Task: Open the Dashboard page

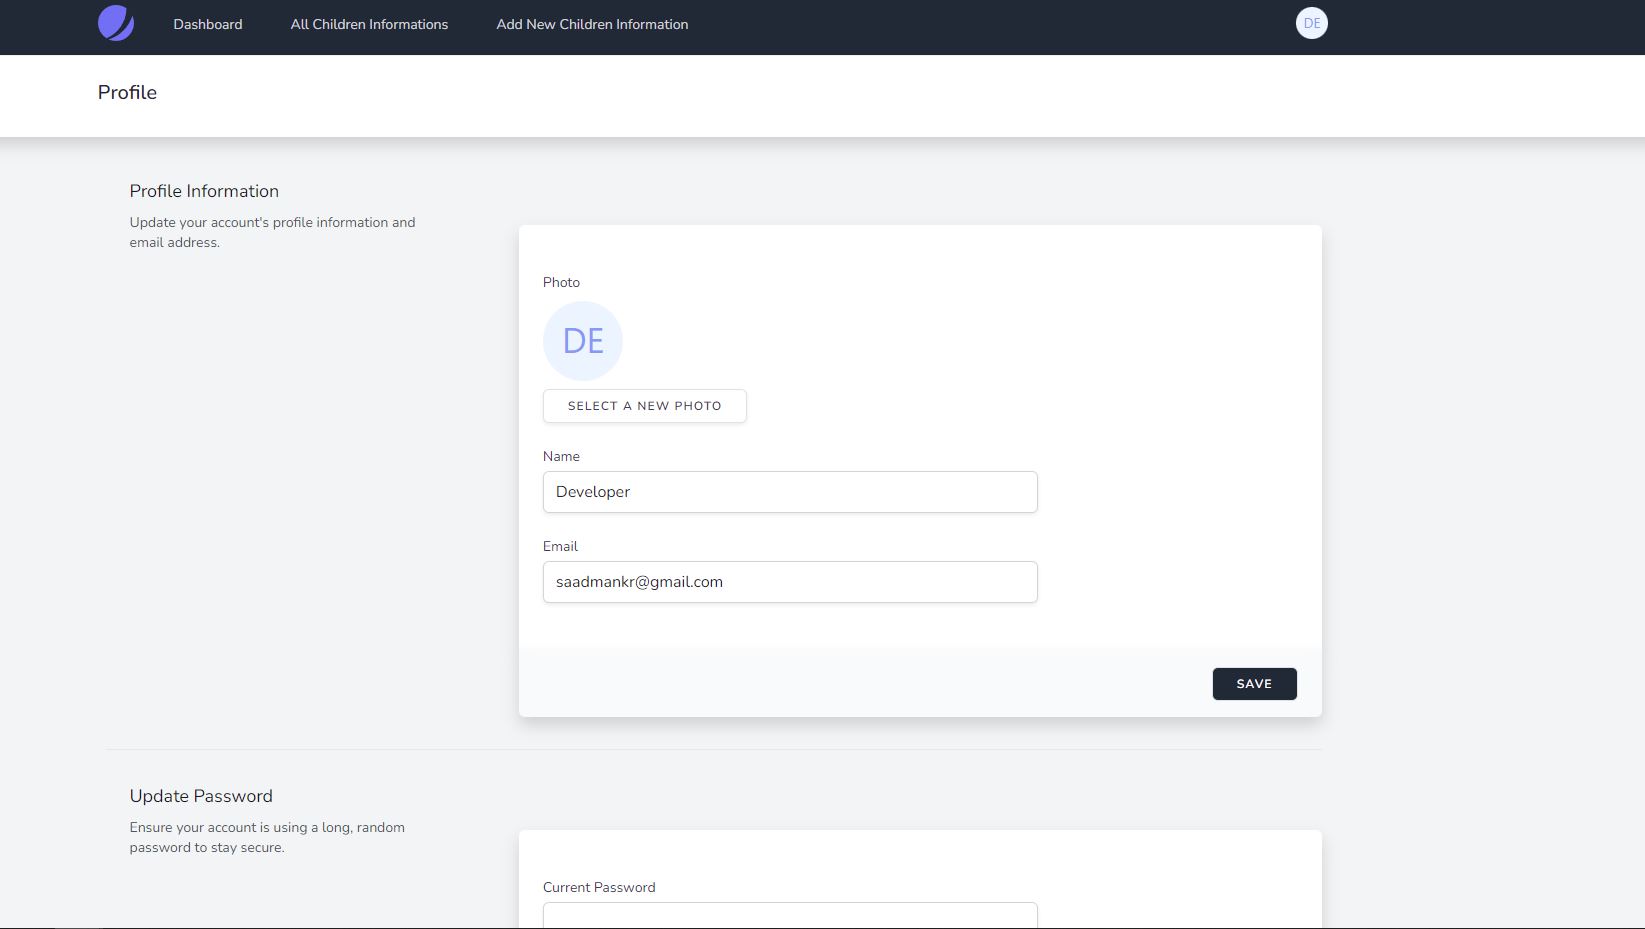Action: [207, 24]
